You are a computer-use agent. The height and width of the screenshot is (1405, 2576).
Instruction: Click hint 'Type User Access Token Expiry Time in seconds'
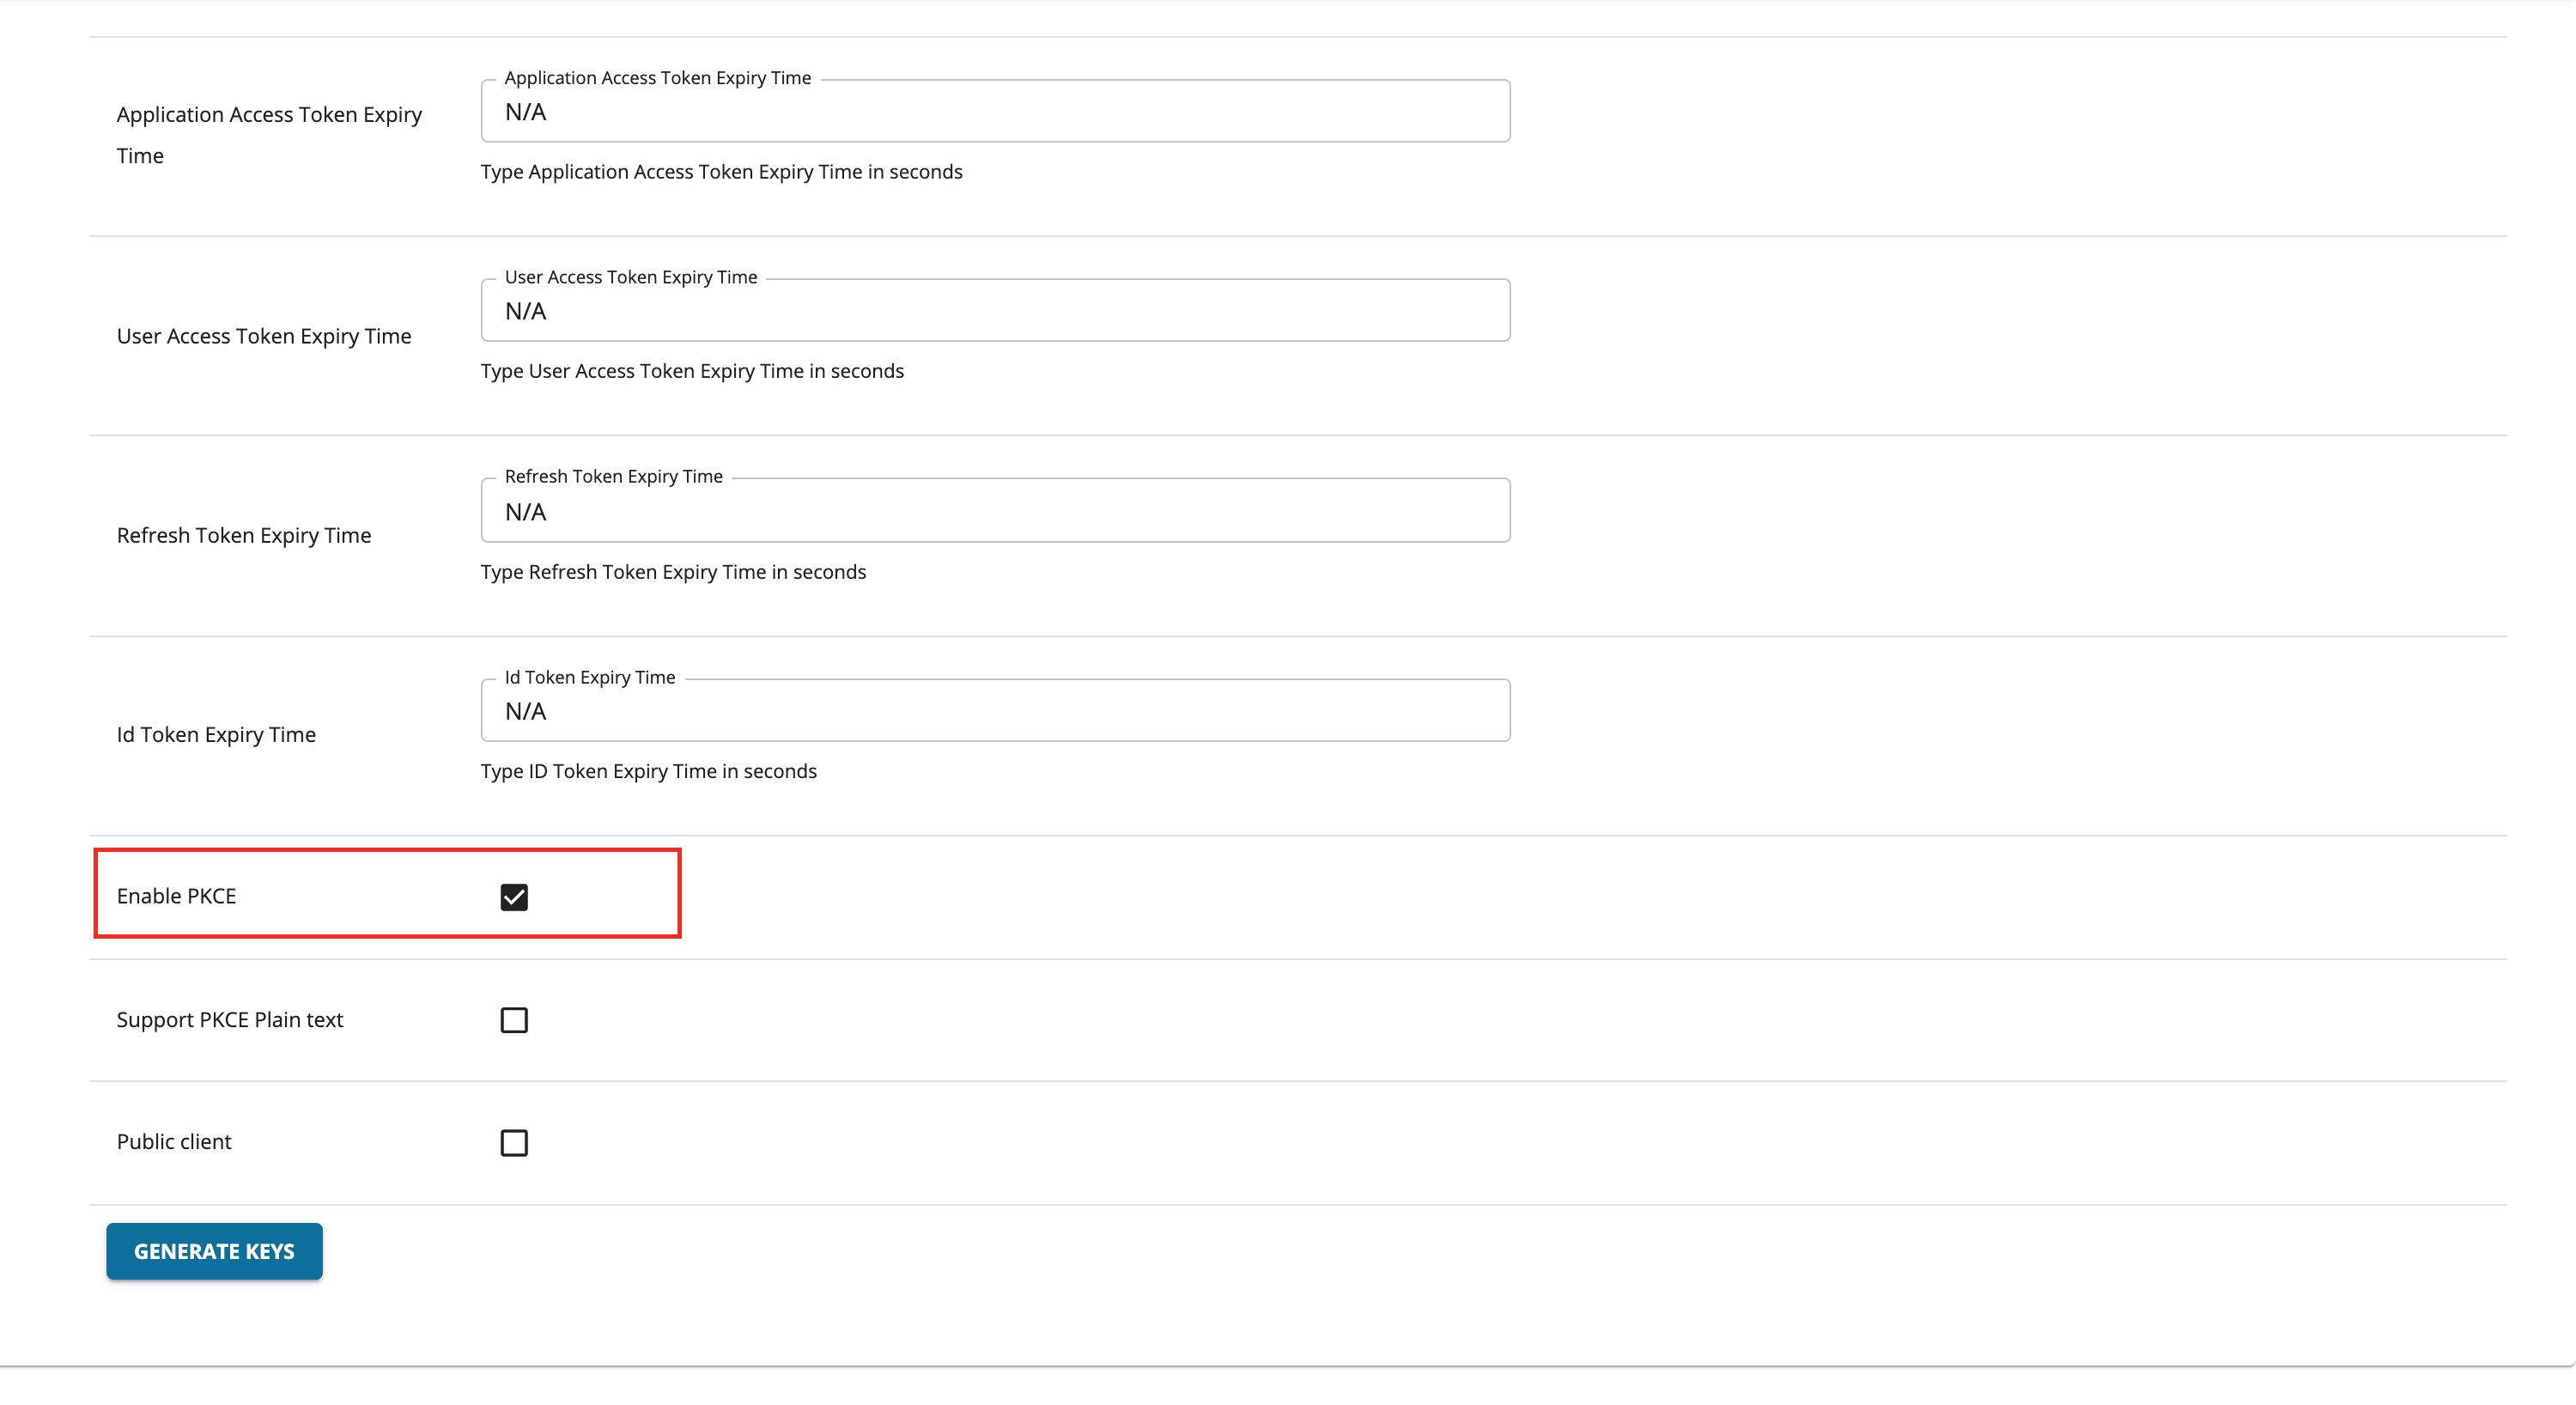point(692,371)
